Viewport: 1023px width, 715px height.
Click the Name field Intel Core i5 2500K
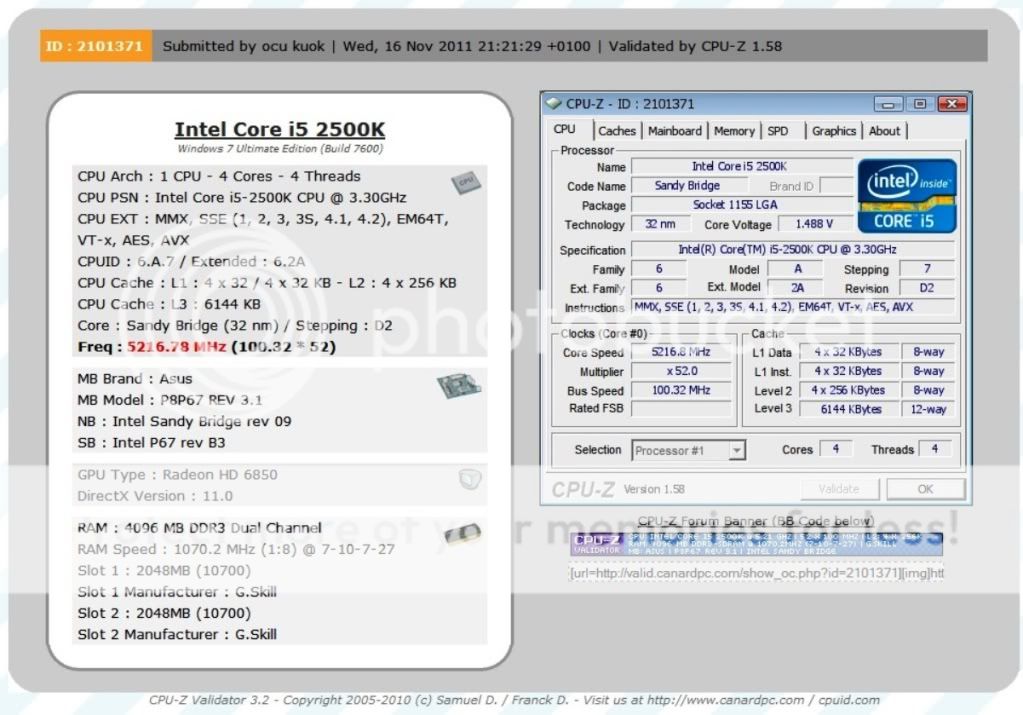tap(741, 166)
